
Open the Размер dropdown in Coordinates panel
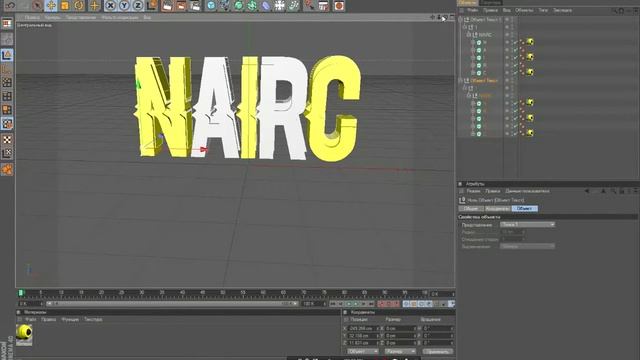(x=400, y=351)
